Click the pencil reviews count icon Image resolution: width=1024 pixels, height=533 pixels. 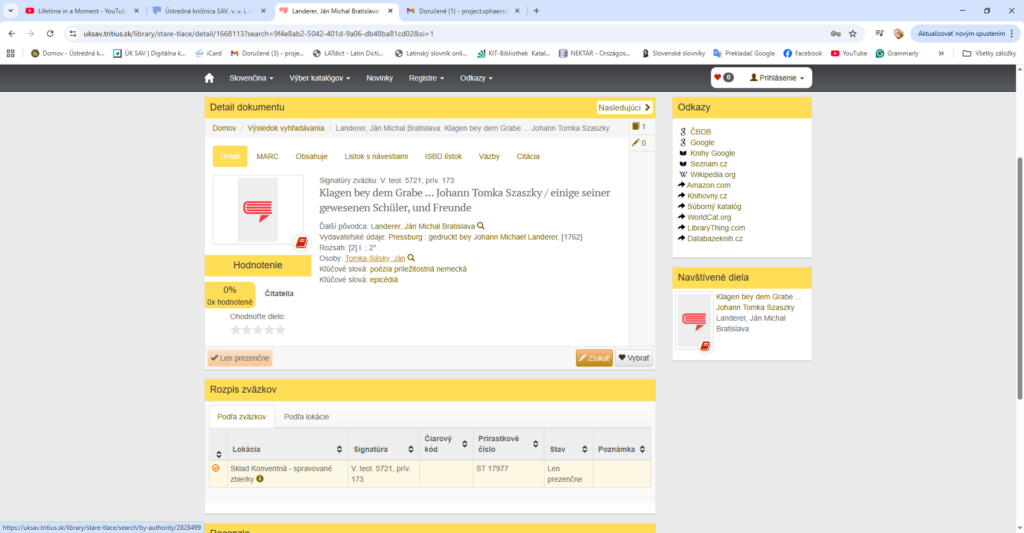pos(638,143)
